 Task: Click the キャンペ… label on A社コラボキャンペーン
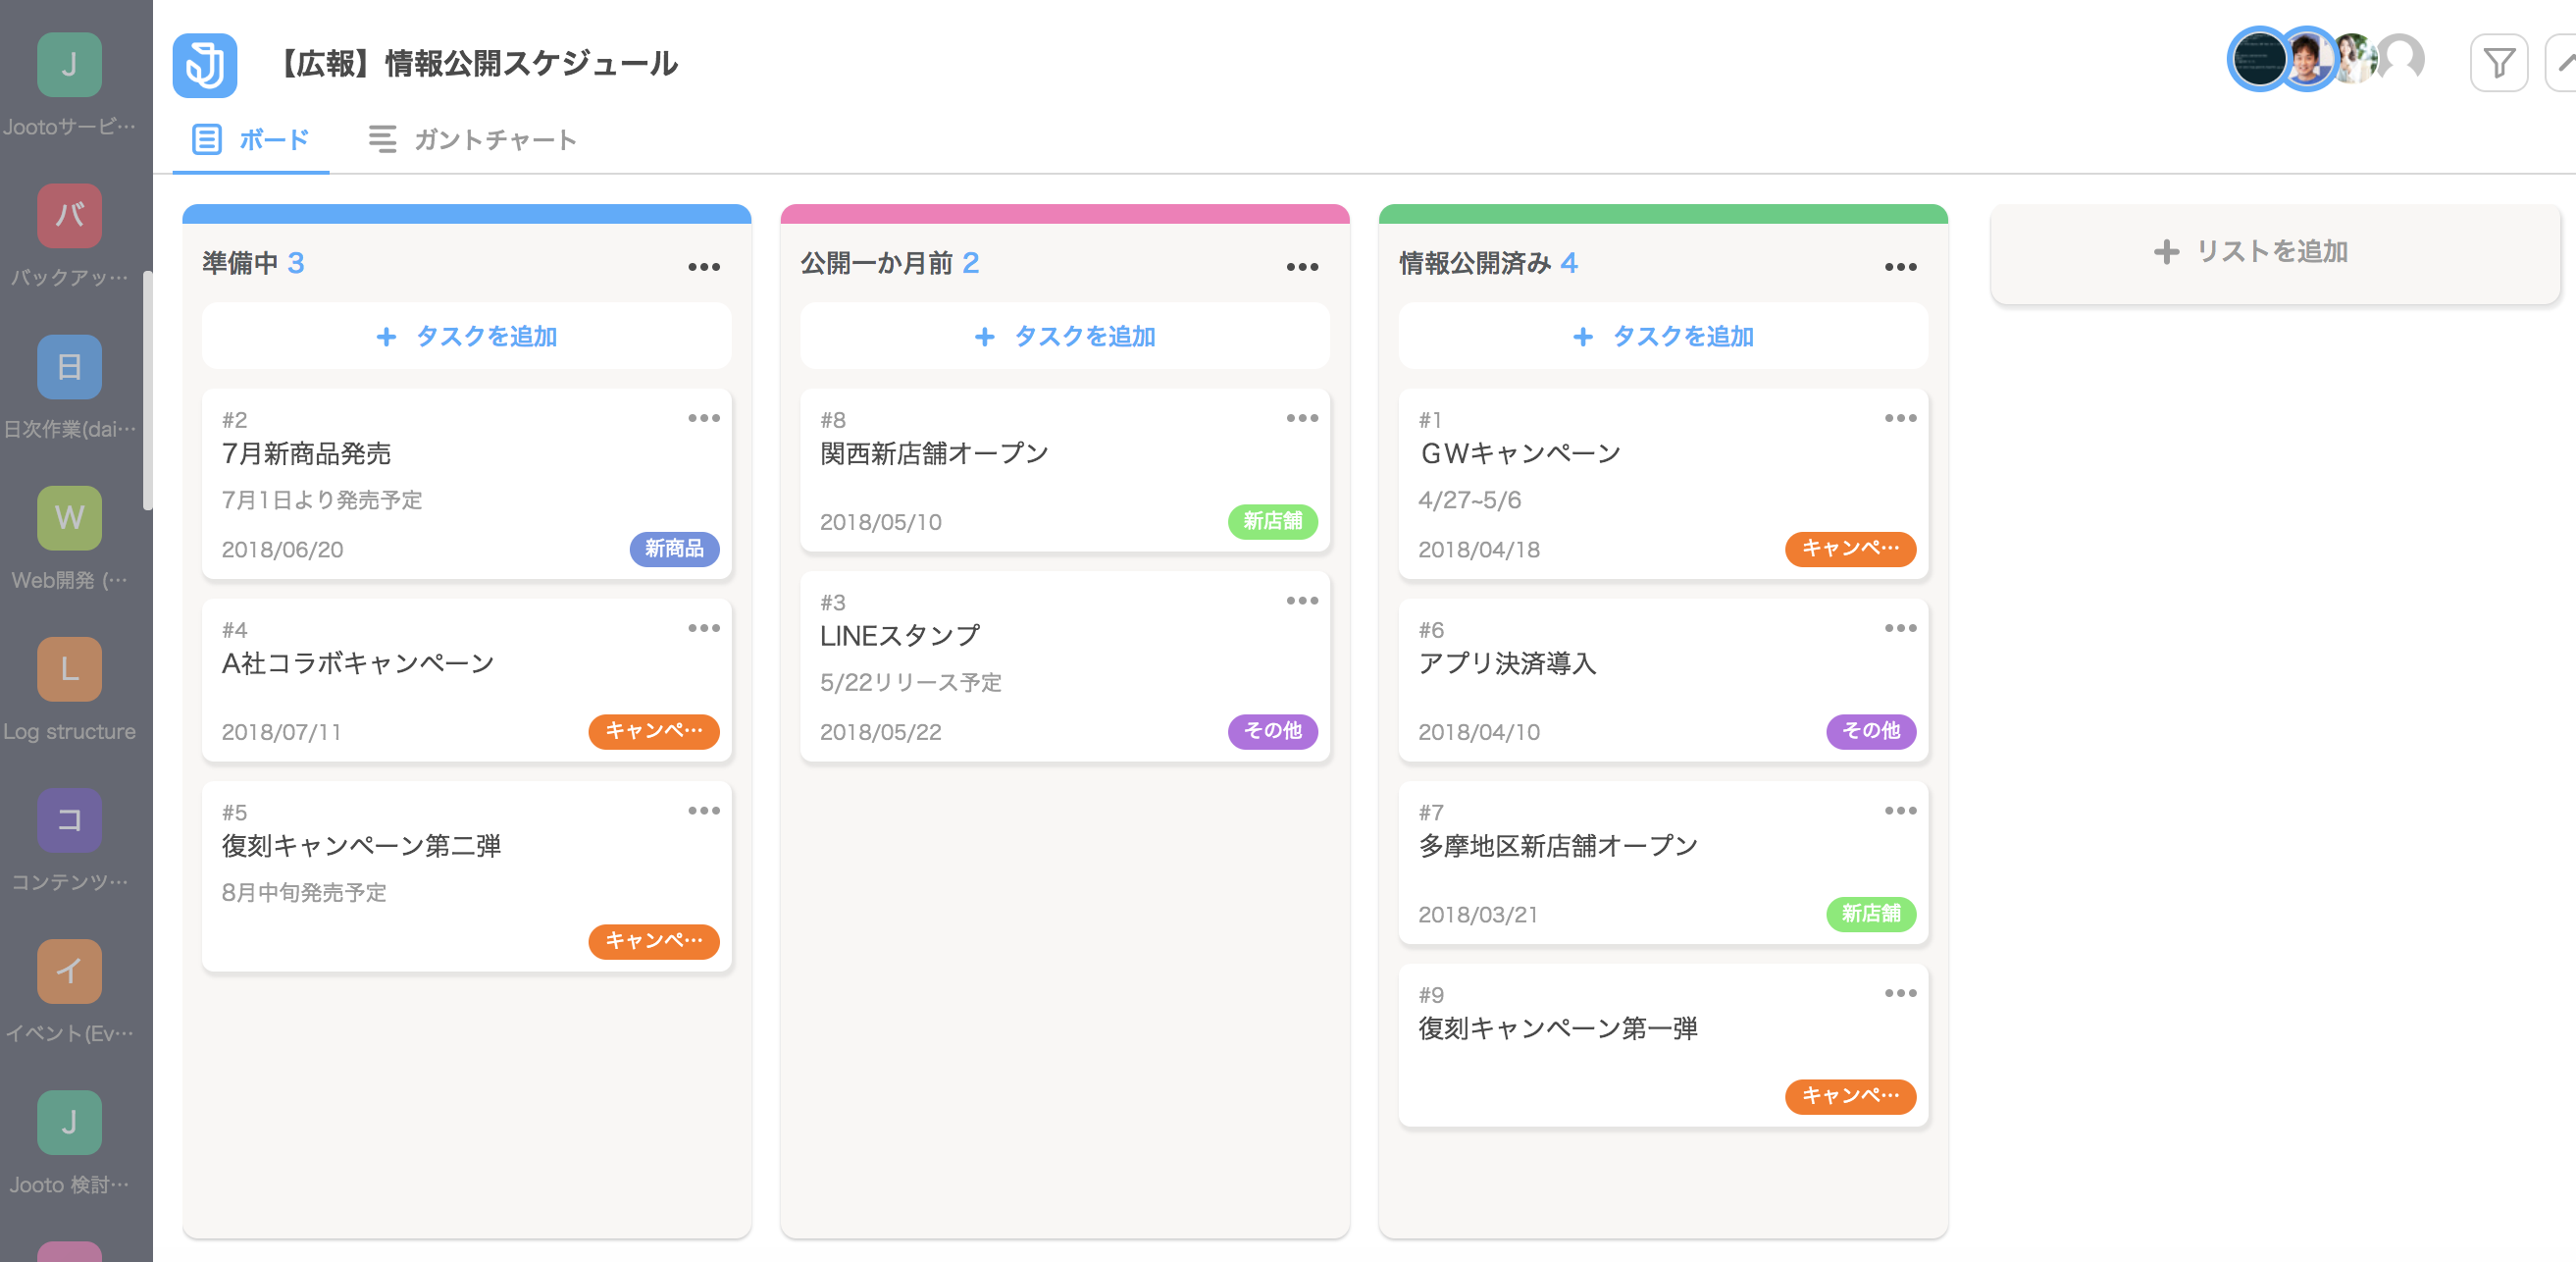pos(653,731)
